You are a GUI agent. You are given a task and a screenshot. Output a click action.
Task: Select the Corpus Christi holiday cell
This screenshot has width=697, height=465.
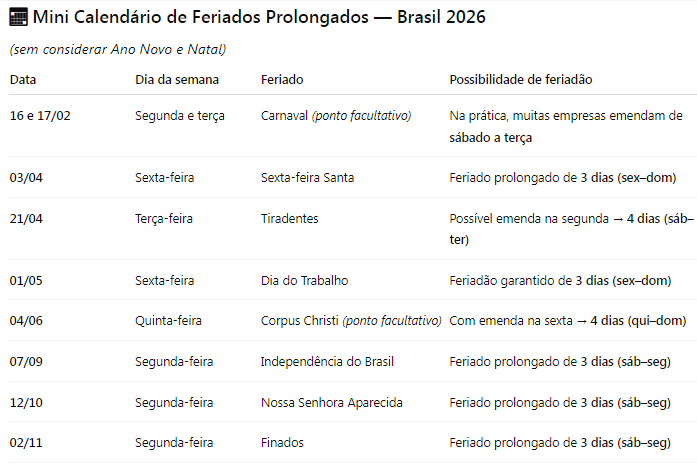tap(351, 321)
